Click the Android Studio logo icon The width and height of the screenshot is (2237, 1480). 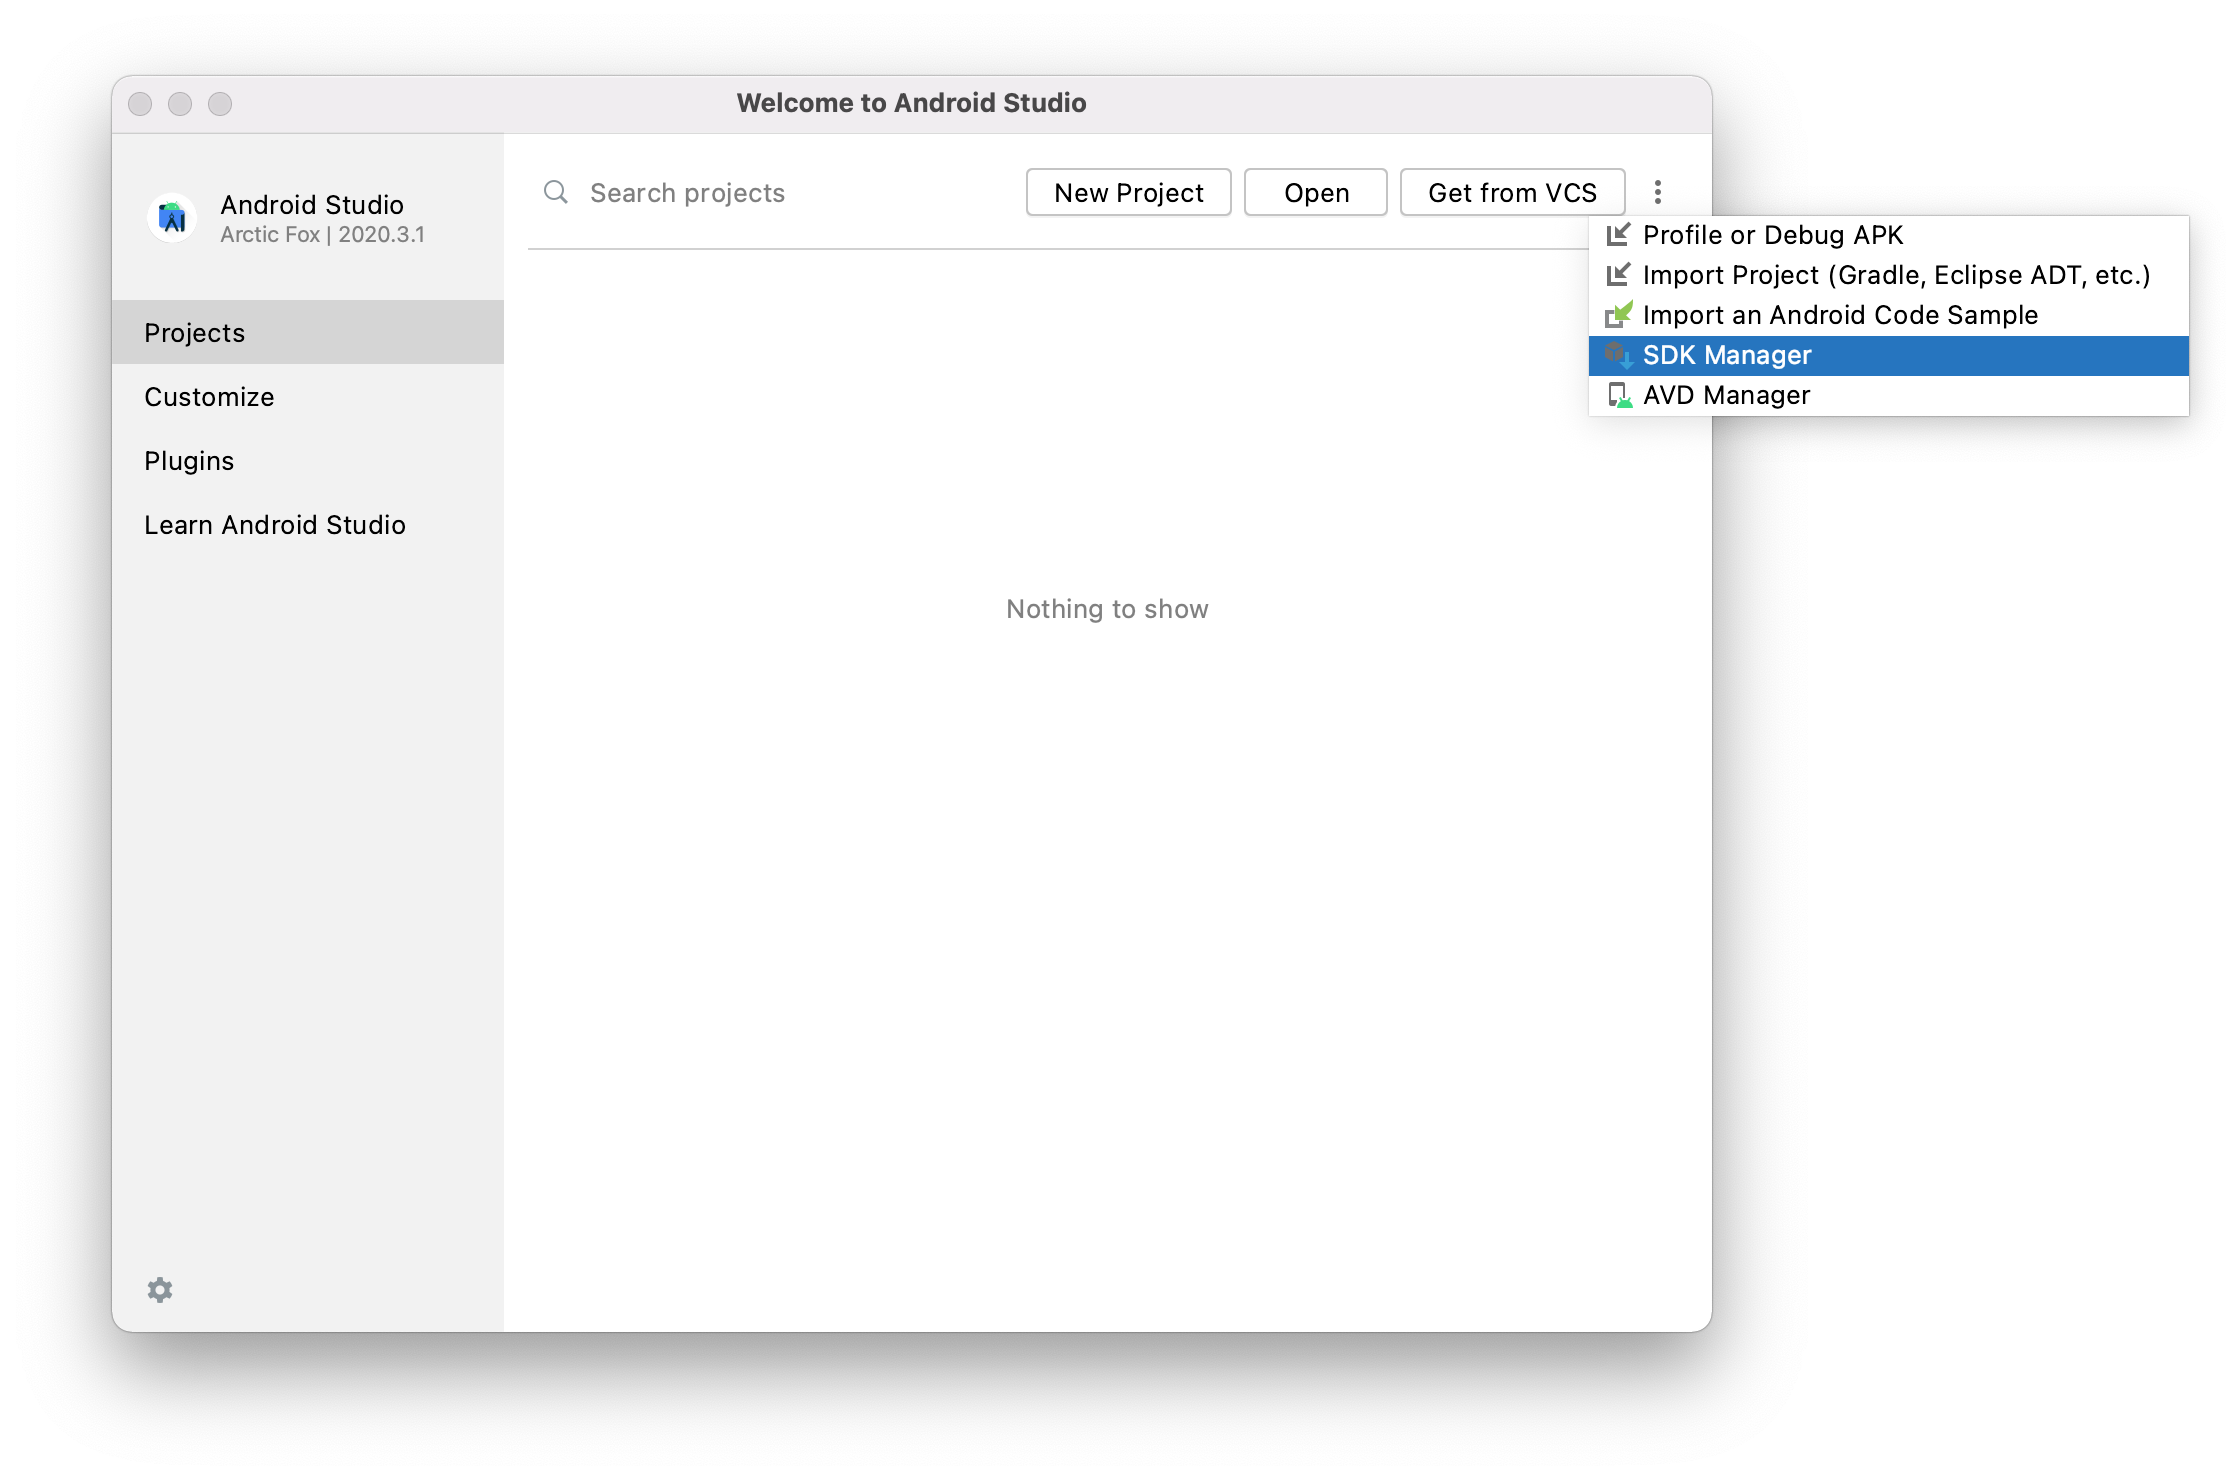click(x=172, y=217)
